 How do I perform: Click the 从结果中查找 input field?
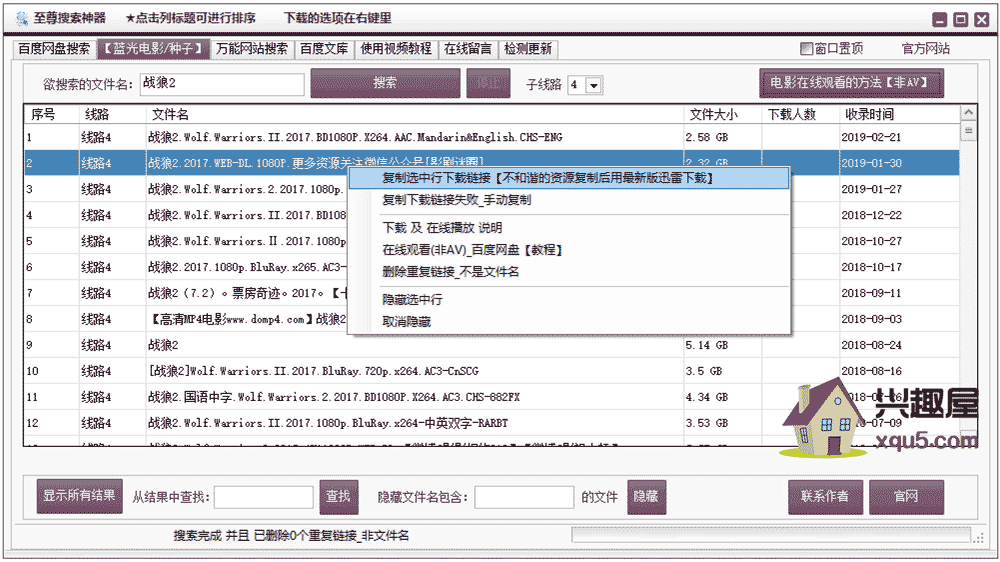pos(263,497)
